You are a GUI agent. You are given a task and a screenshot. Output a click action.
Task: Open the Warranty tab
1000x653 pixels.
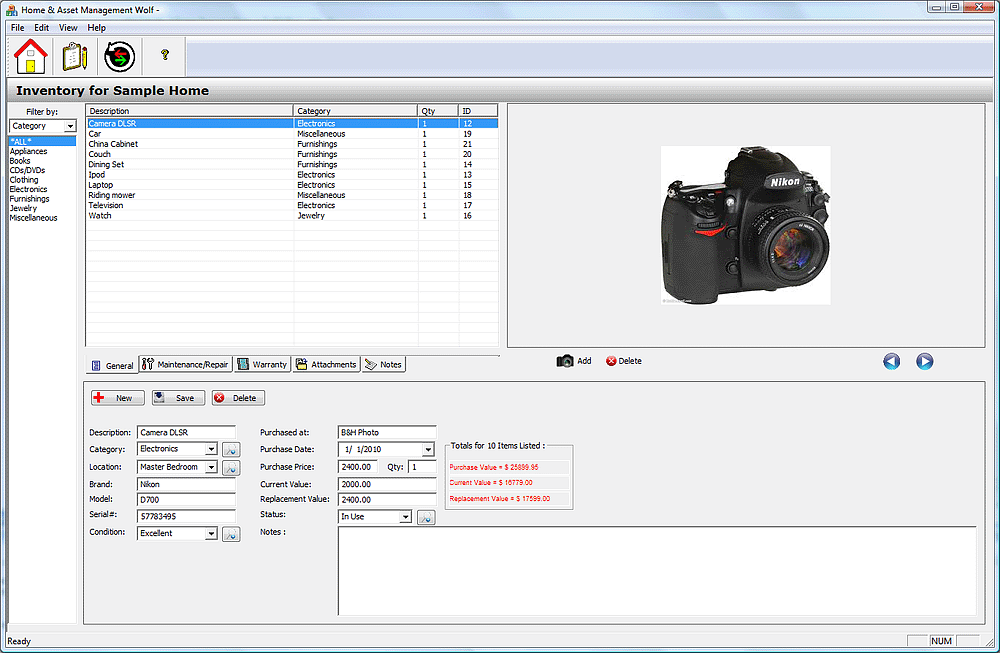click(x=262, y=364)
